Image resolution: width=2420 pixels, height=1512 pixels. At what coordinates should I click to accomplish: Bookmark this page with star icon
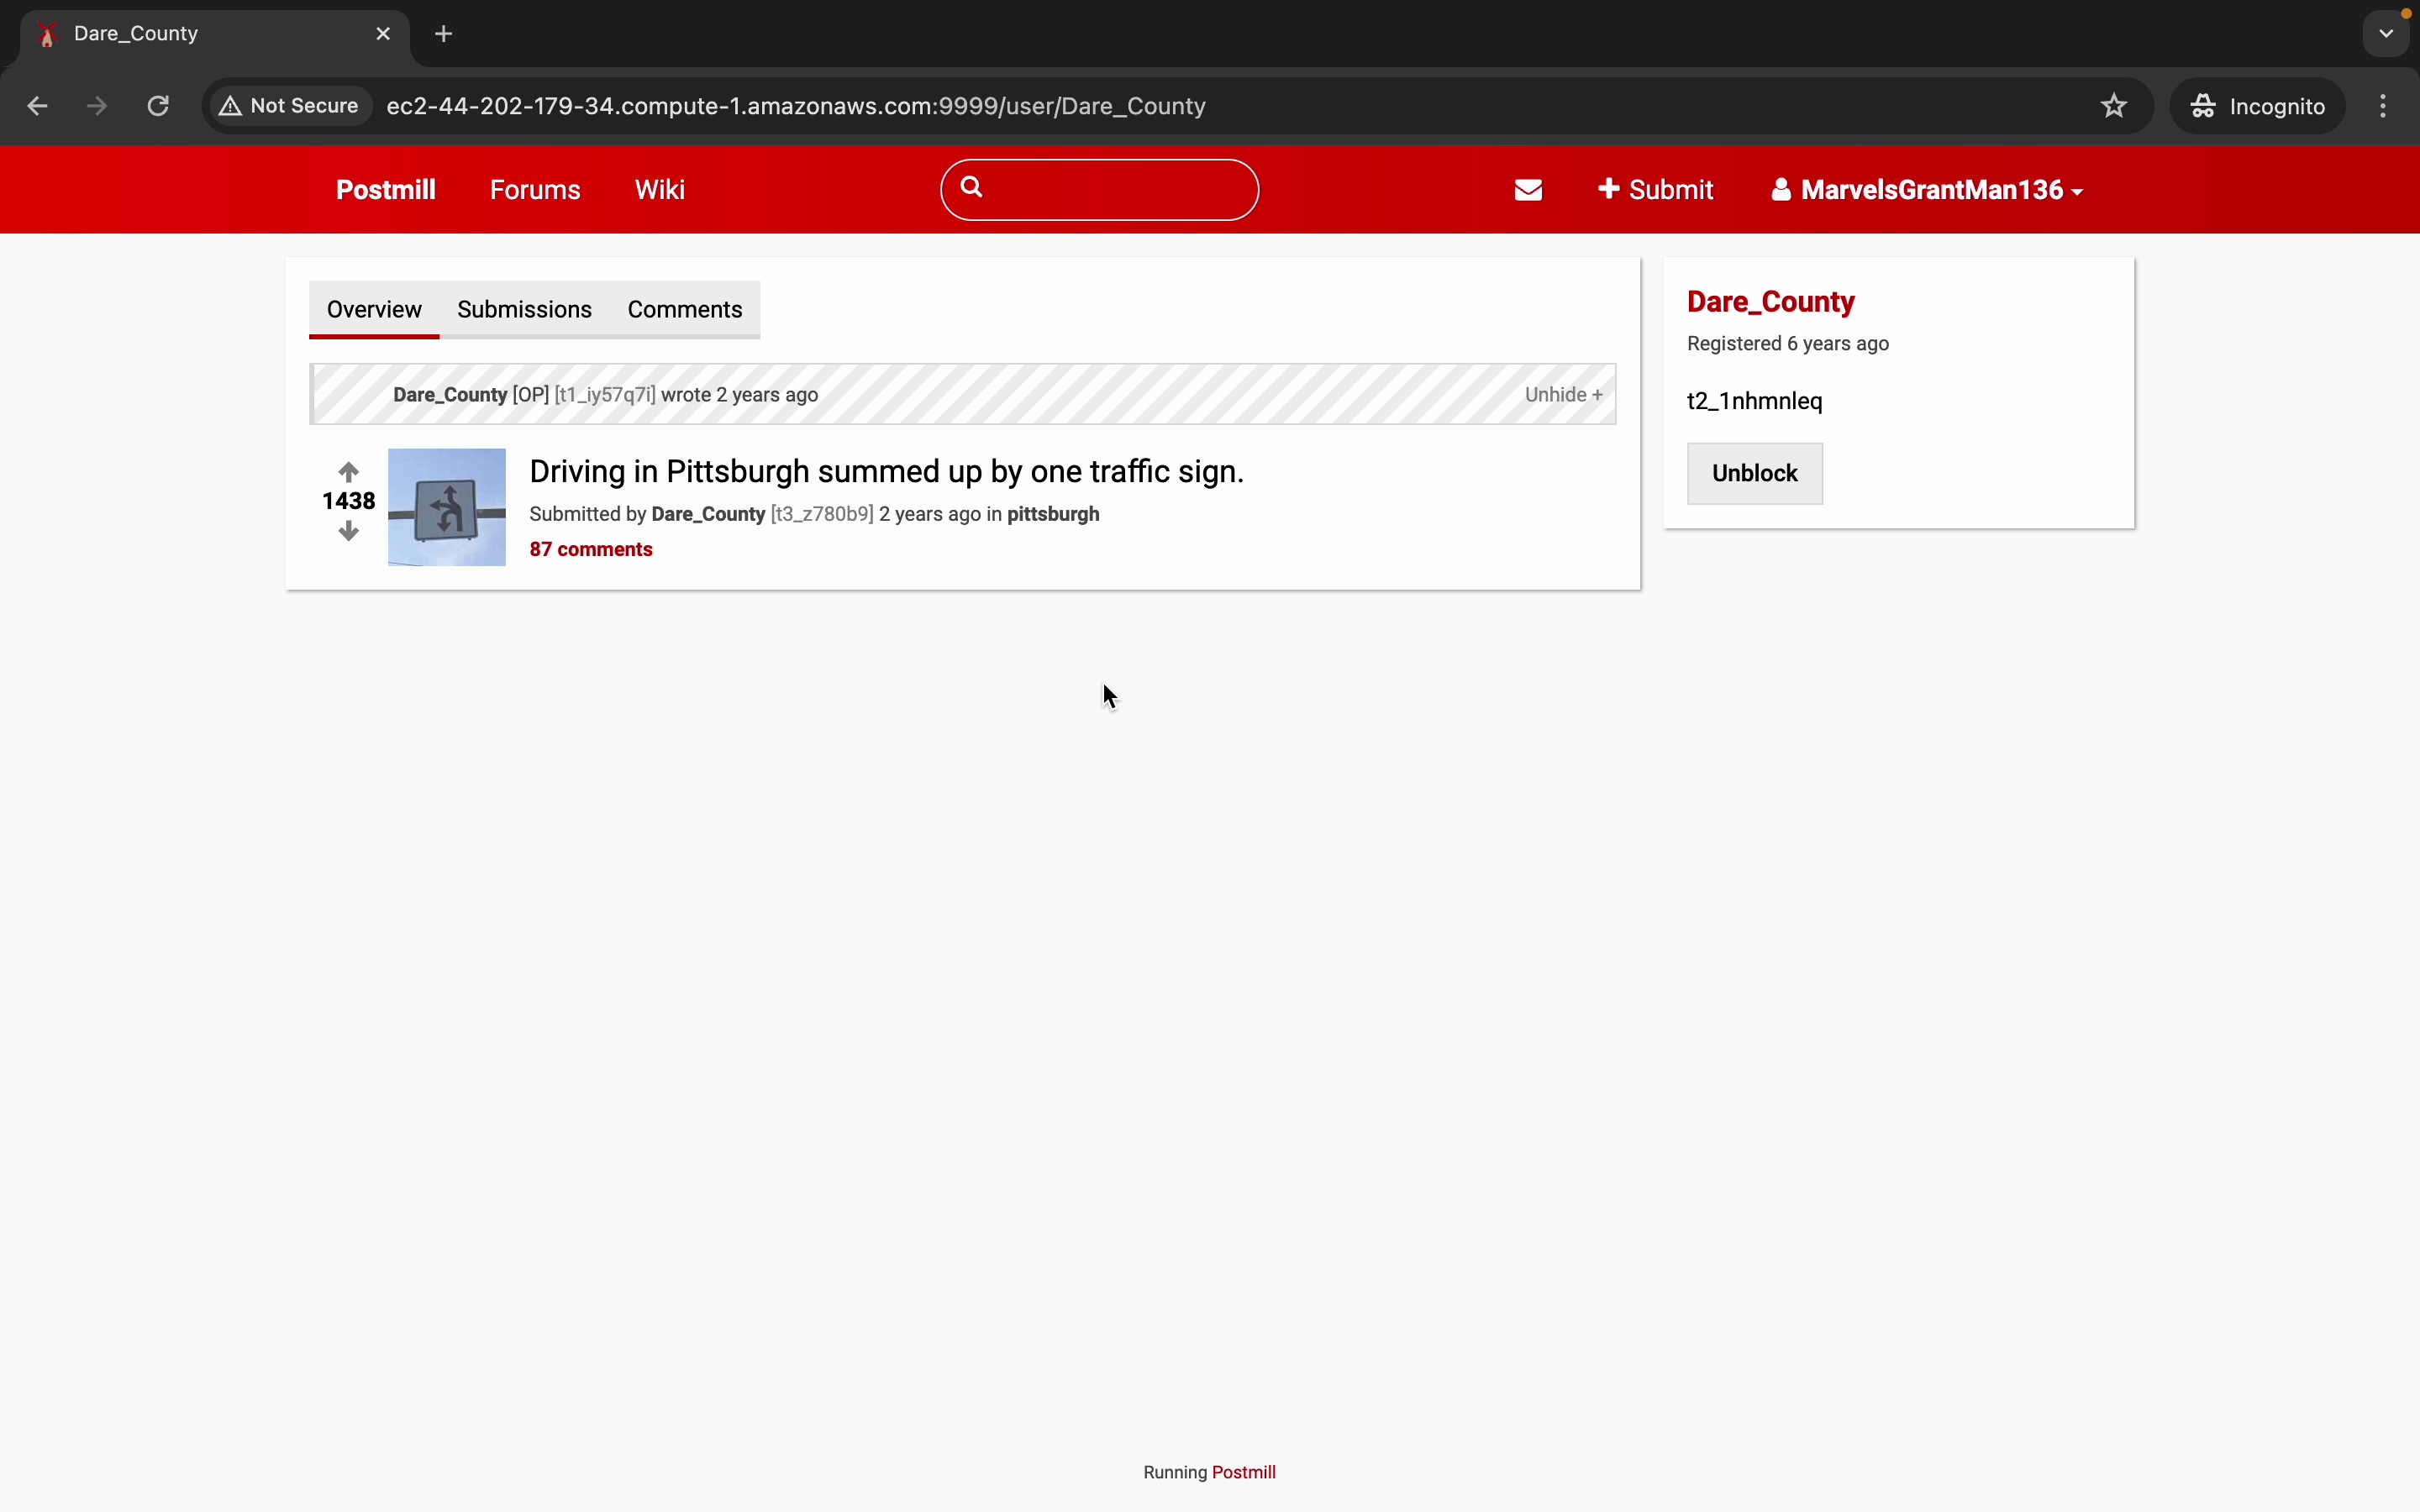coord(2113,106)
